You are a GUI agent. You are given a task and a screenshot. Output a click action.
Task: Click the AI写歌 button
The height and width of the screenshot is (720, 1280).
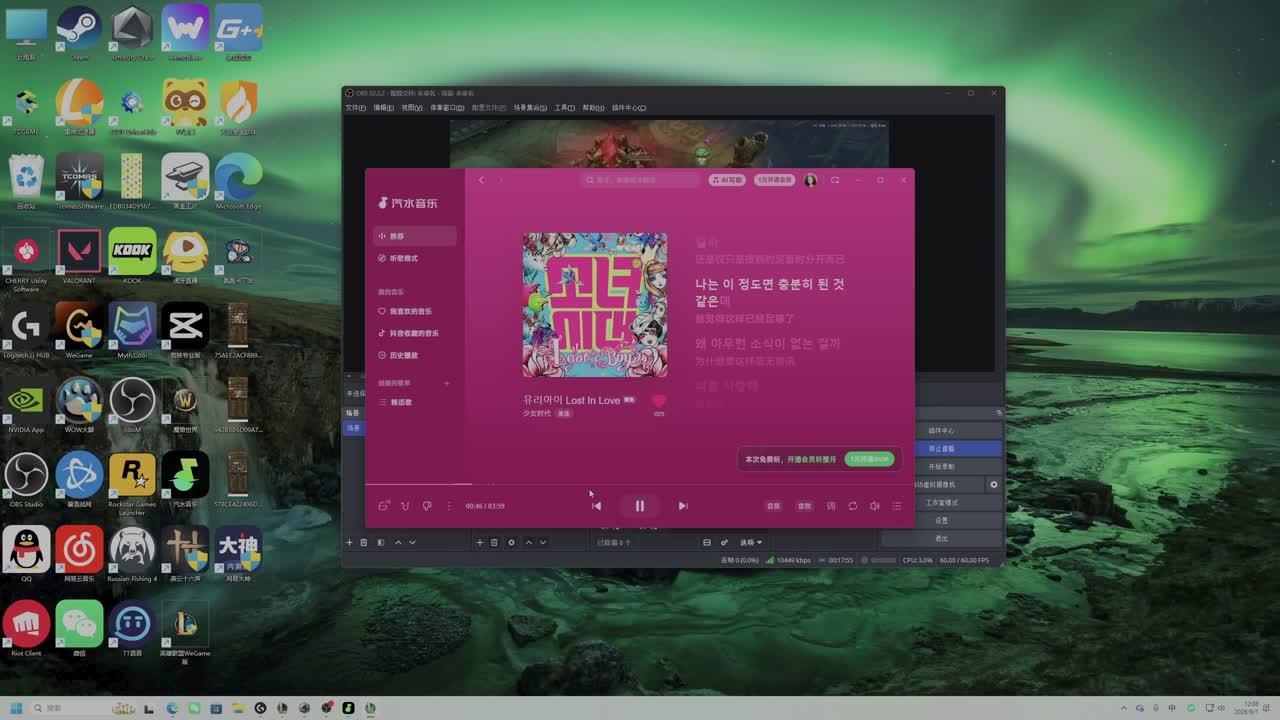(727, 180)
